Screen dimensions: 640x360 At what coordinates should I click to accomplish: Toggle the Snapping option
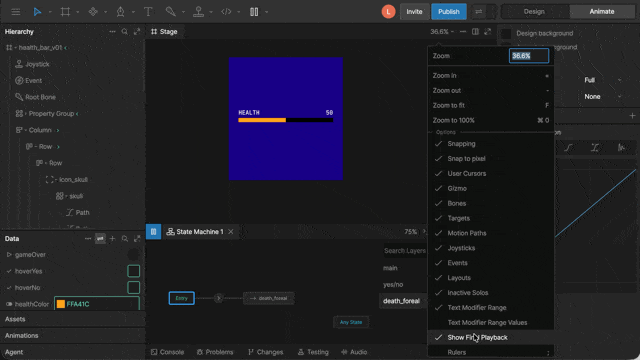[491, 144]
